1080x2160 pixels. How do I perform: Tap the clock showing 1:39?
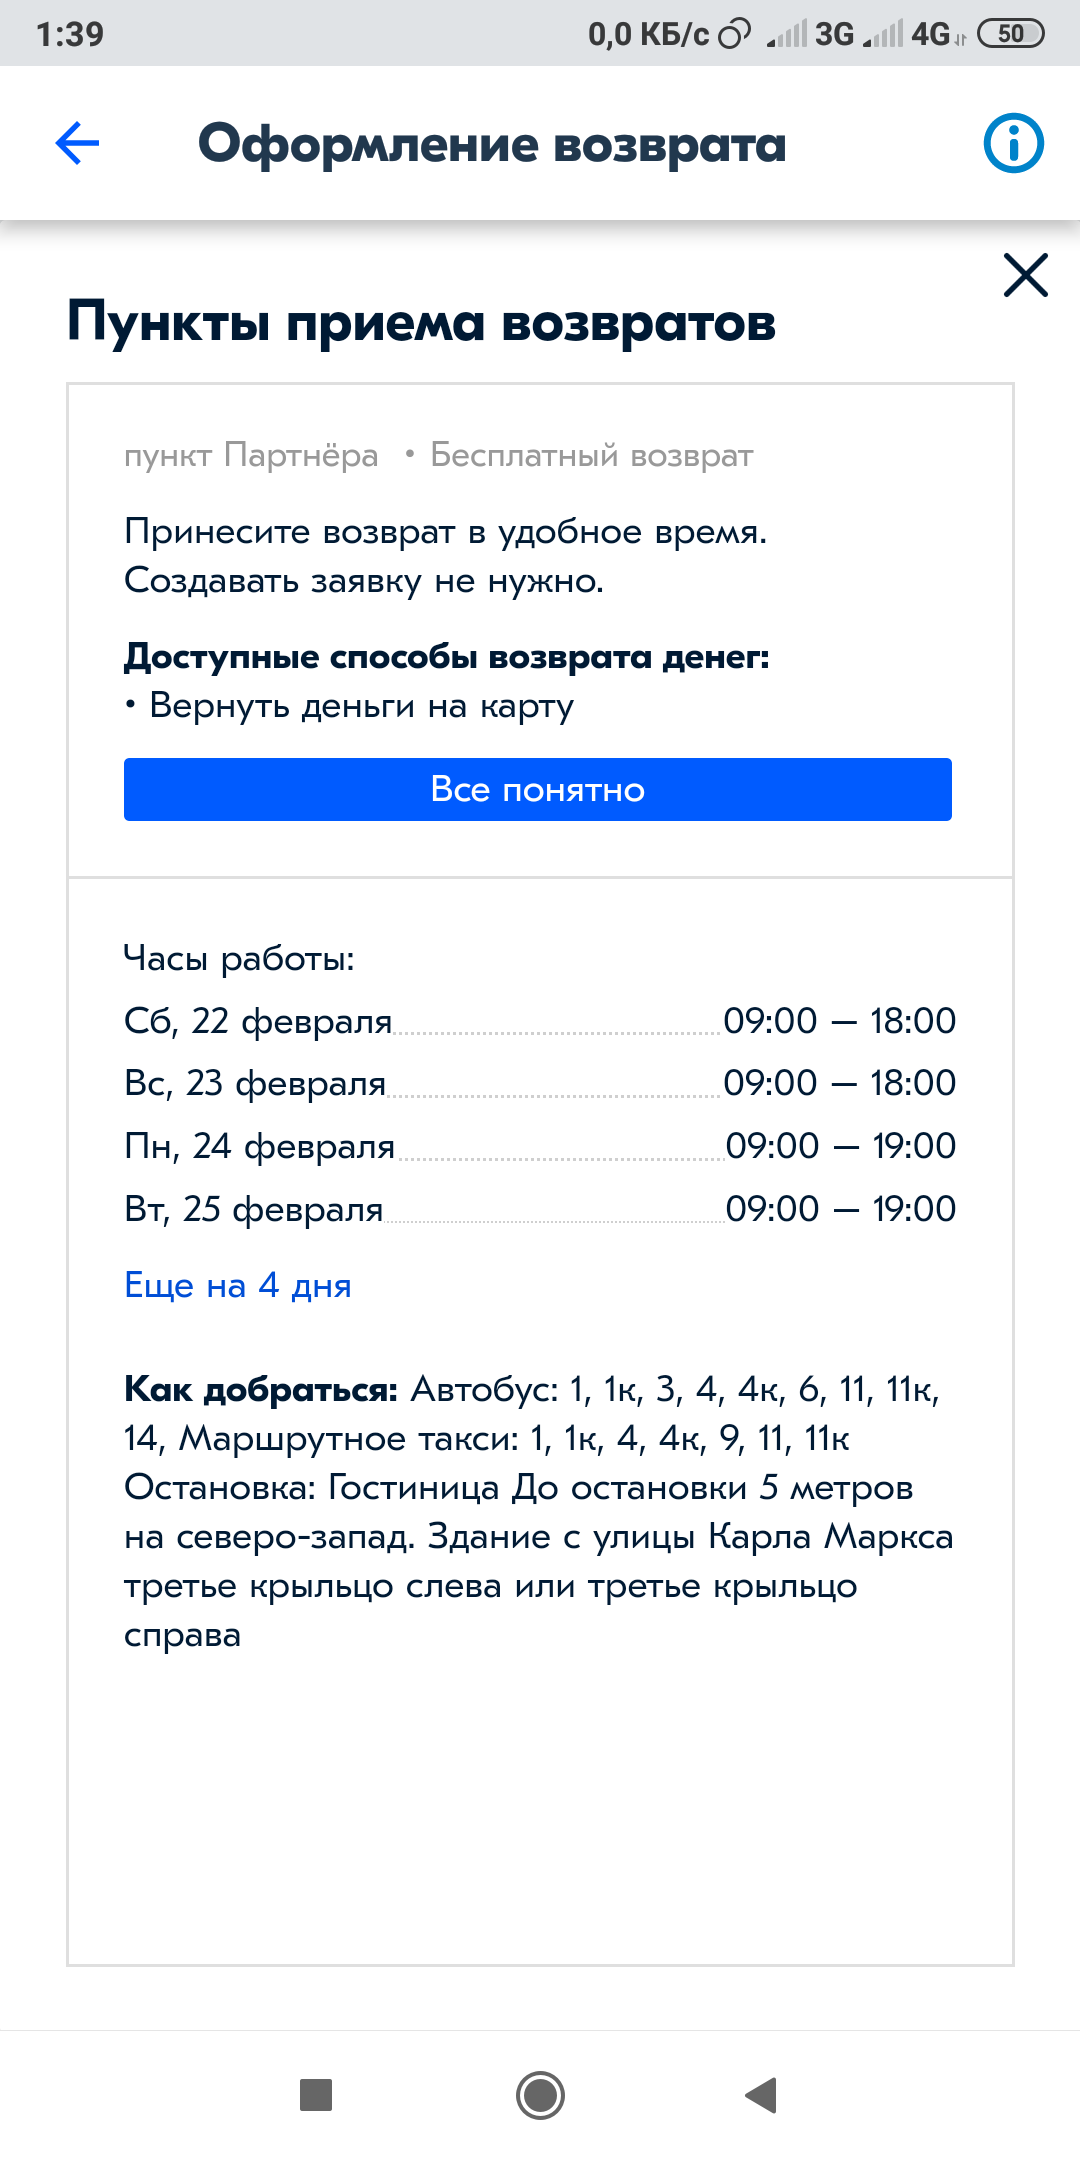click(70, 34)
